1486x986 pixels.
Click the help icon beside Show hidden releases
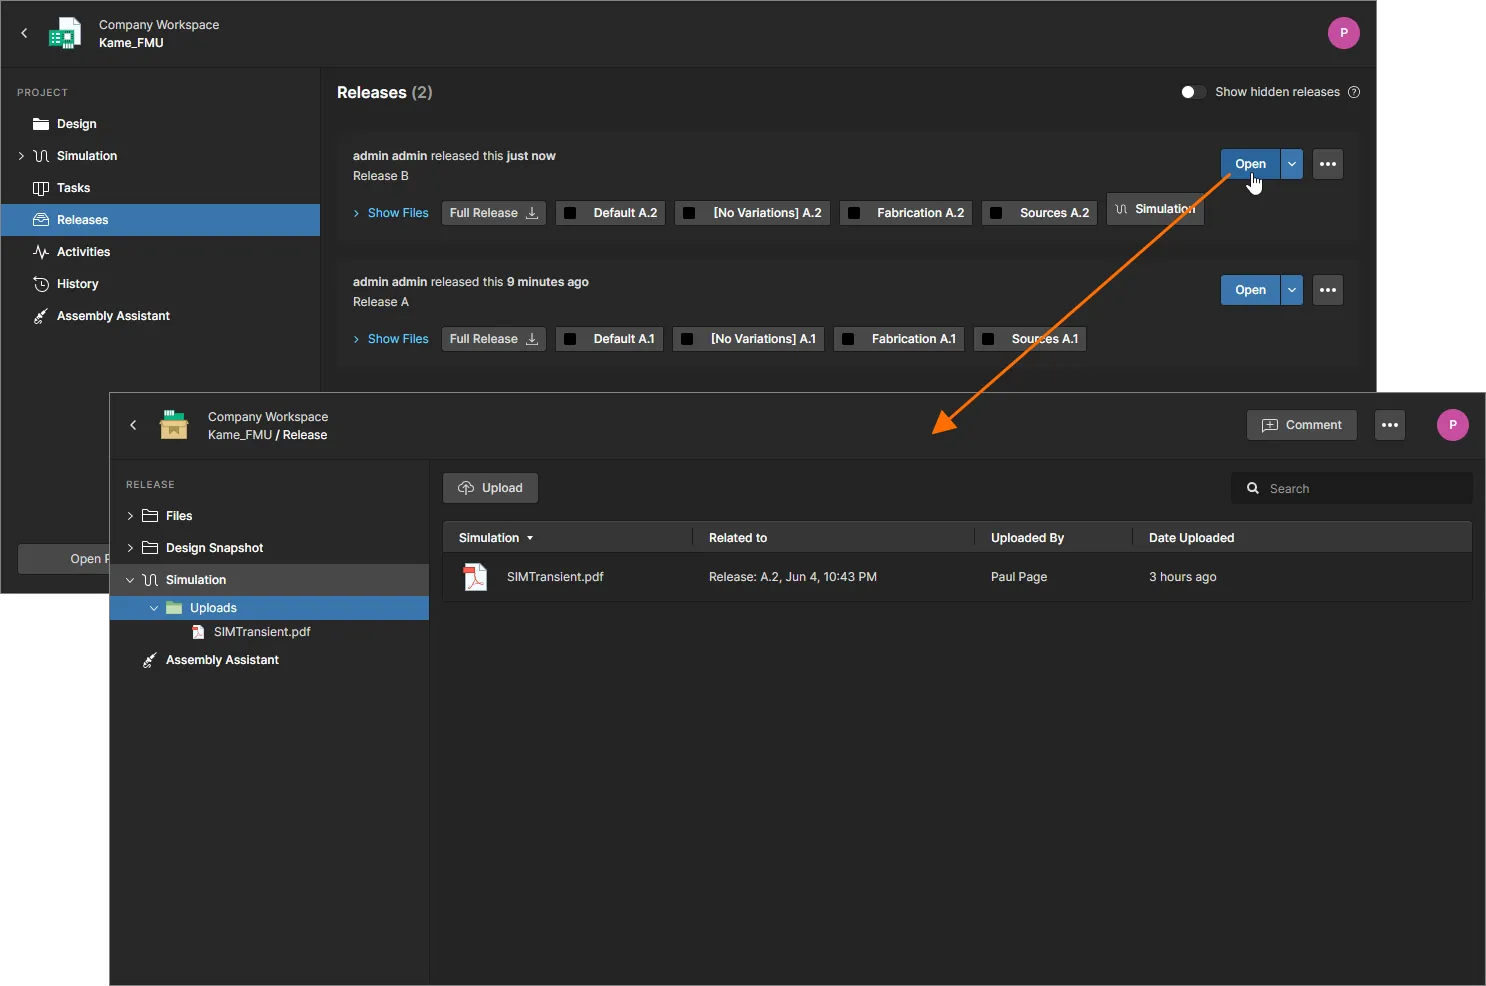click(x=1354, y=92)
